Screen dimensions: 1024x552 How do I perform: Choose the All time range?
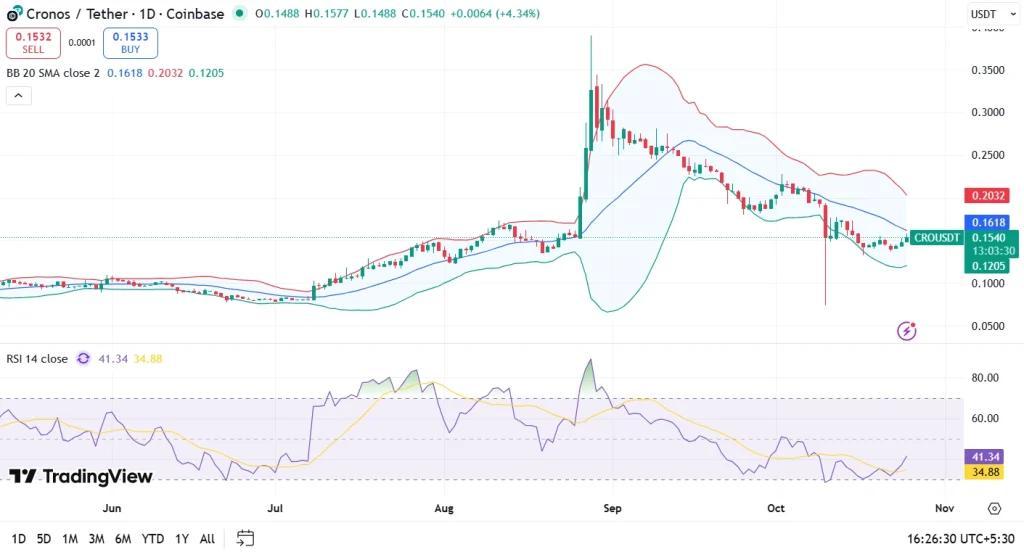pos(207,538)
